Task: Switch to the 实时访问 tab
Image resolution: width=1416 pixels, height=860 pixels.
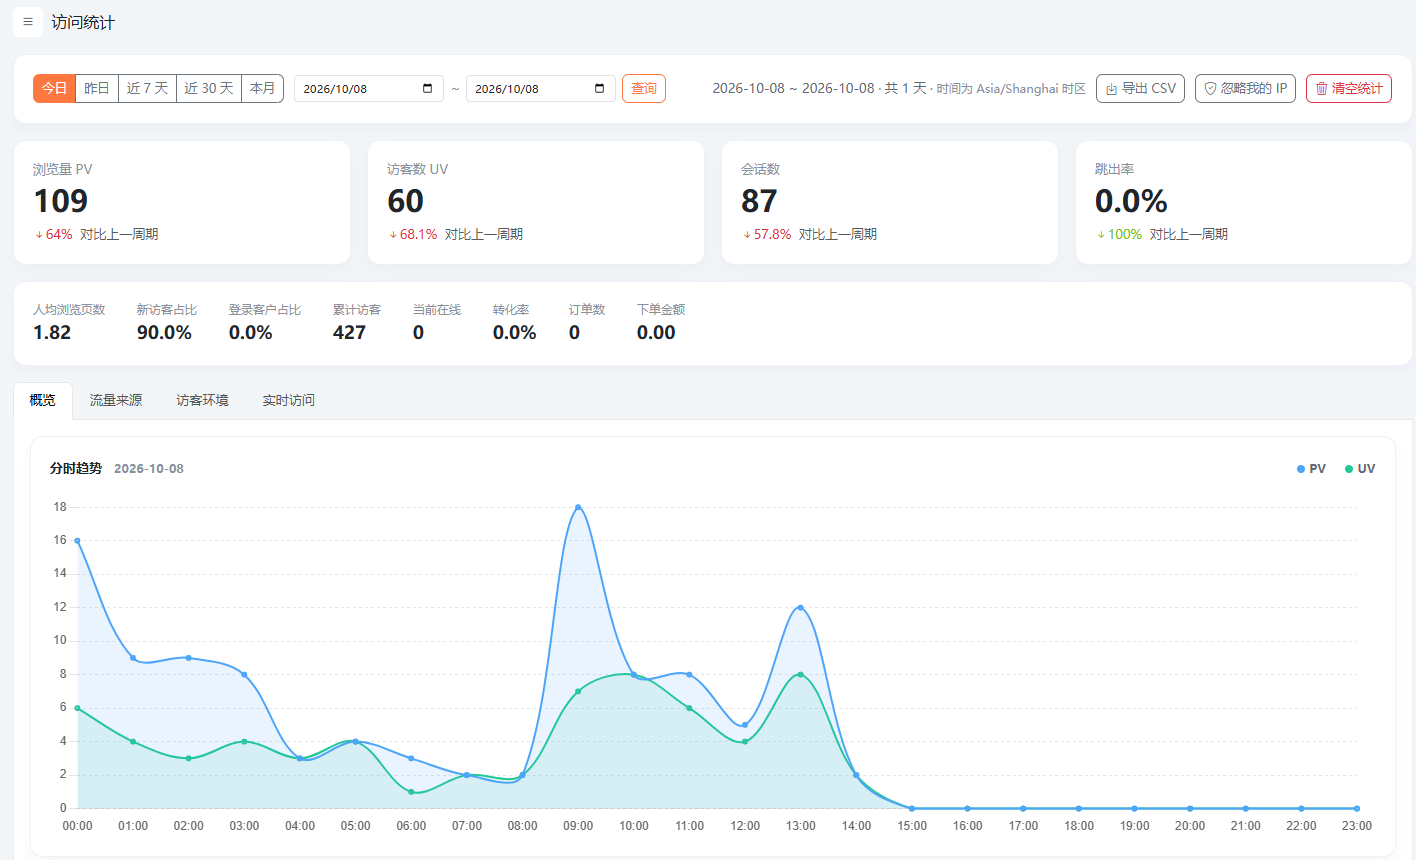Action: point(289,400)
